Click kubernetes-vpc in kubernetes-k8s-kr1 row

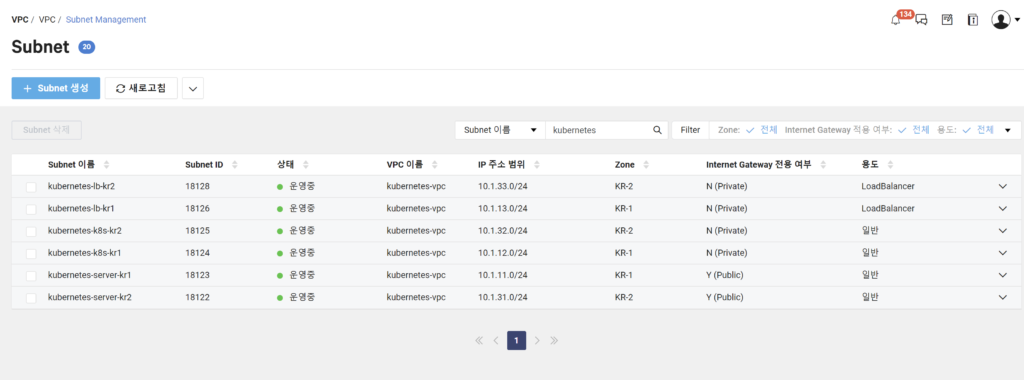click(416, 253)
